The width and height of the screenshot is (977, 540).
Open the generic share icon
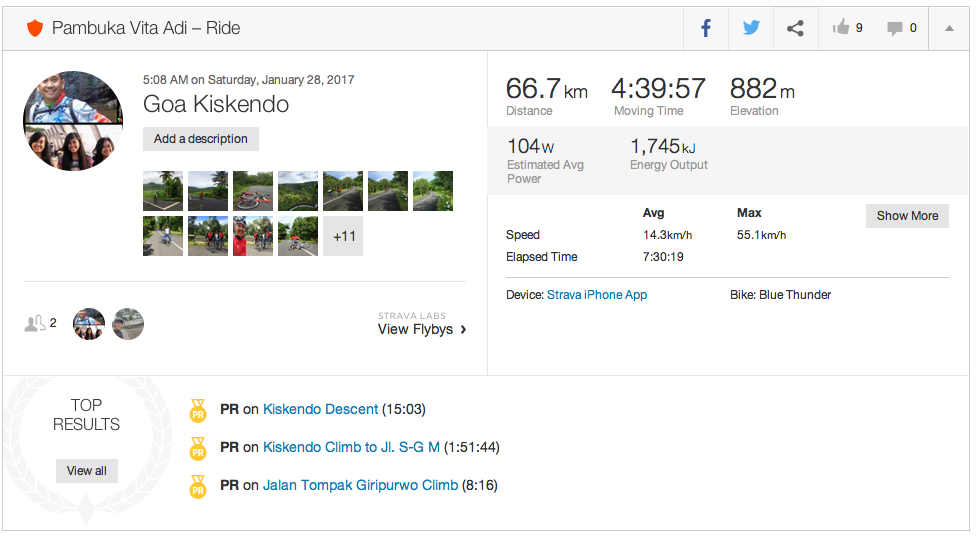pyautogui.click(x=795, y=28)
